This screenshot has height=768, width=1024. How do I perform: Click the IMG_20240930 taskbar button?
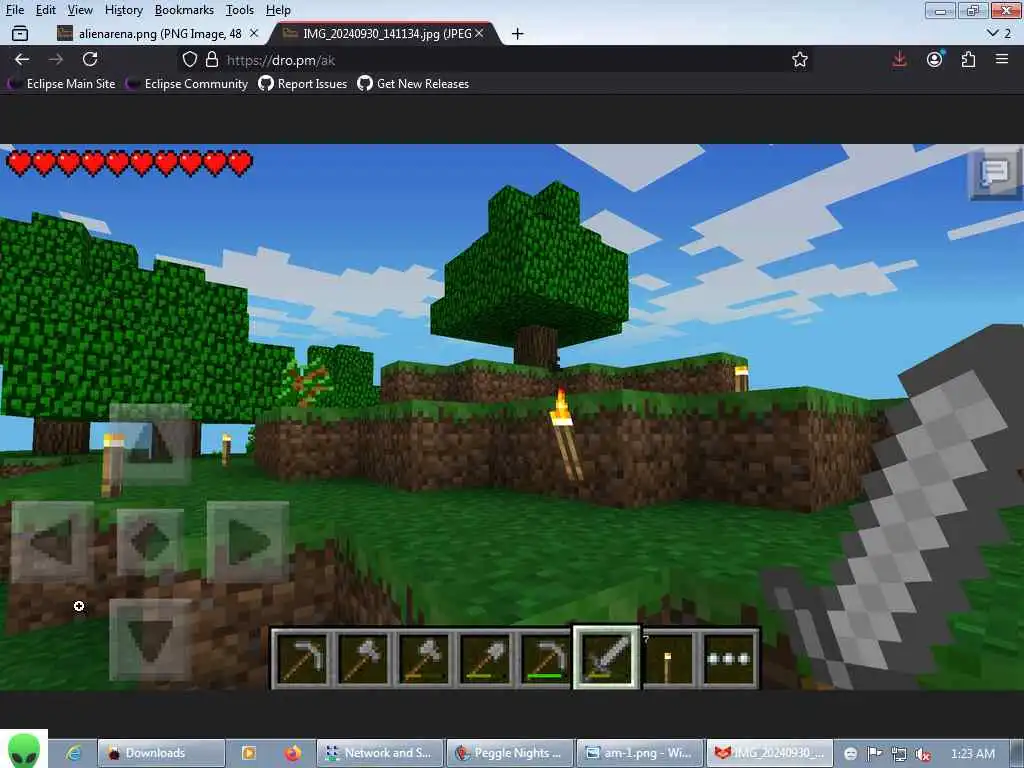pyautogui.click(x=769, y=753)
